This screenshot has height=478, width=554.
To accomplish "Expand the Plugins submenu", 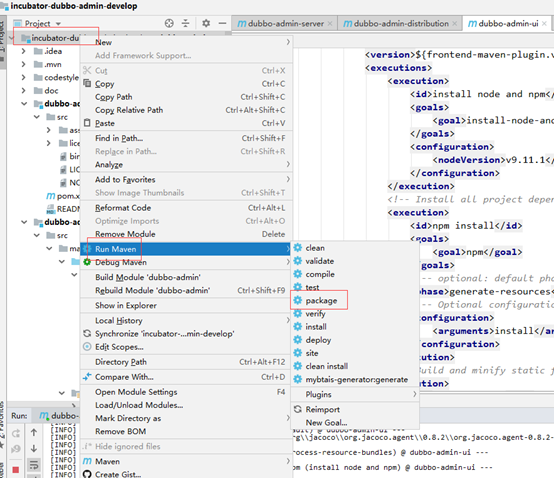I will (355, 394).
